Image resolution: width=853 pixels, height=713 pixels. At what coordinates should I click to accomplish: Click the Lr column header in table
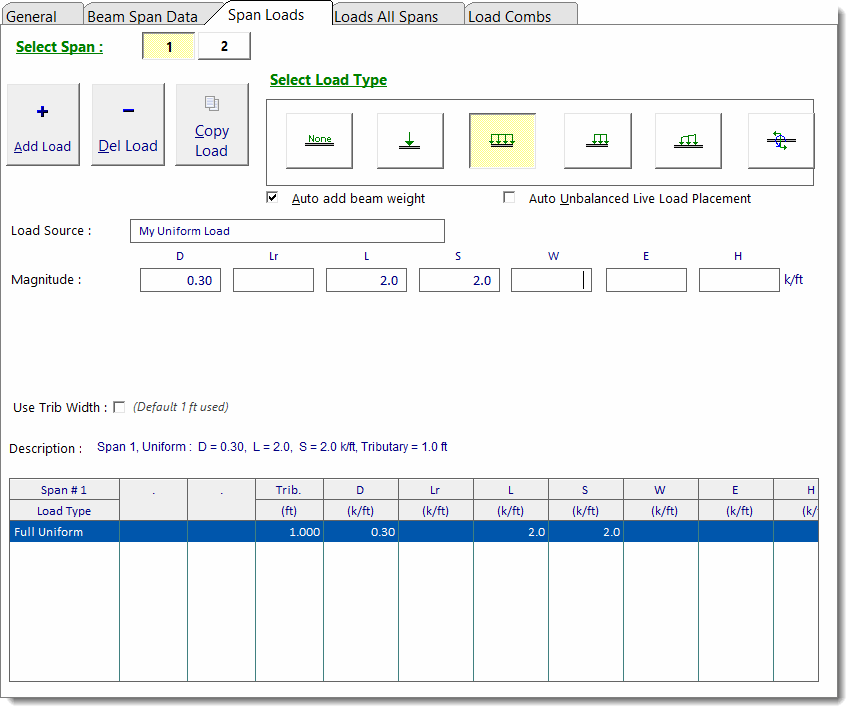436,490
